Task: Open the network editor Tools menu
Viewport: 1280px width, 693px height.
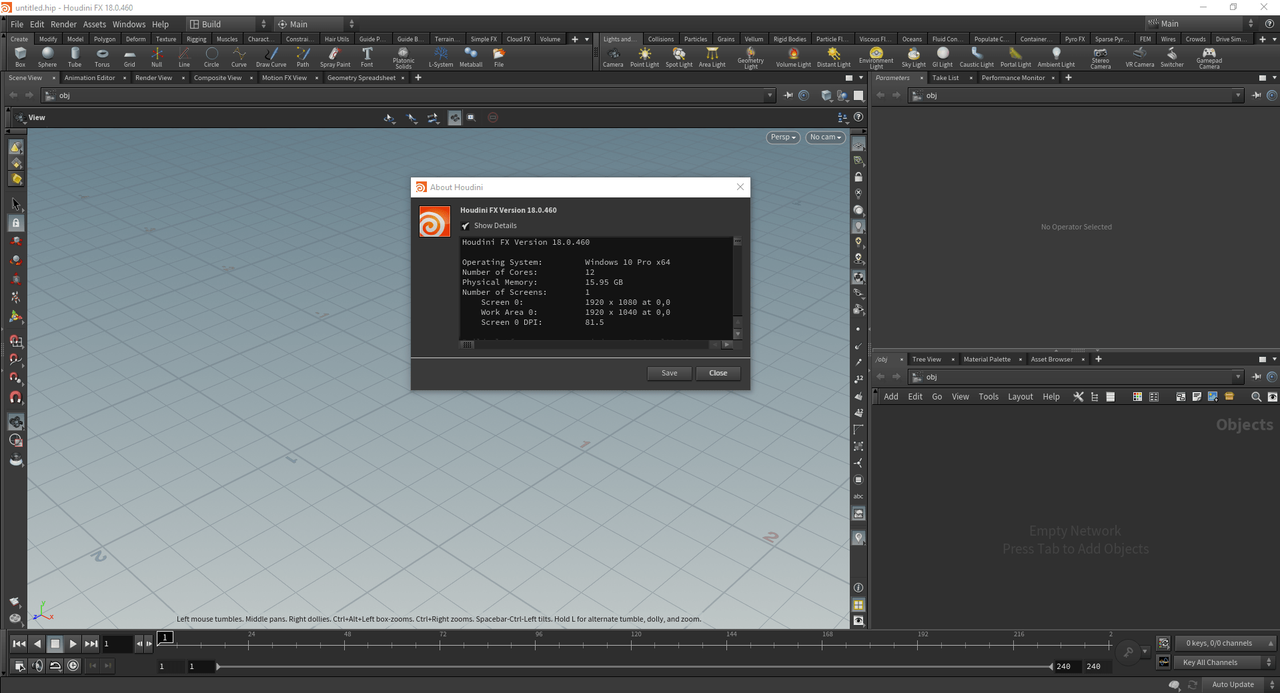Action: tap(988, 397)
